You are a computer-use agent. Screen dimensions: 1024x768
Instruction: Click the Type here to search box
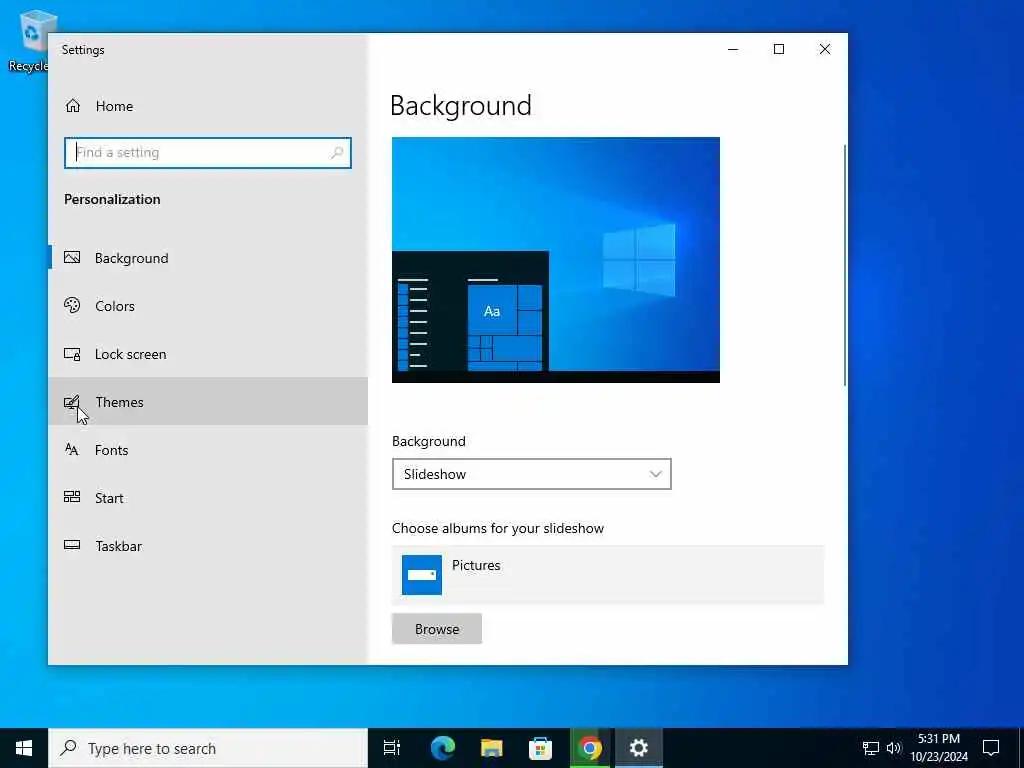point(208,748)
